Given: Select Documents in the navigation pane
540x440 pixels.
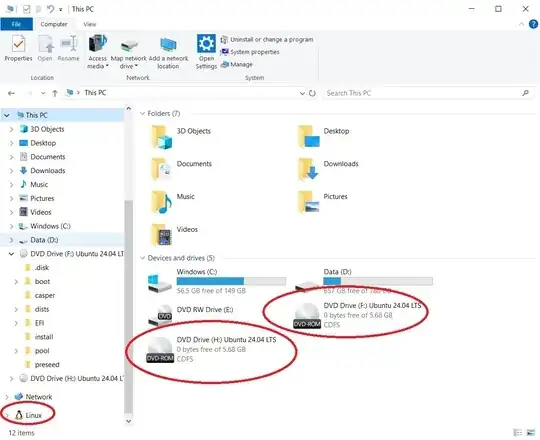Looking at the screenshot, I should tap(48, 157).
